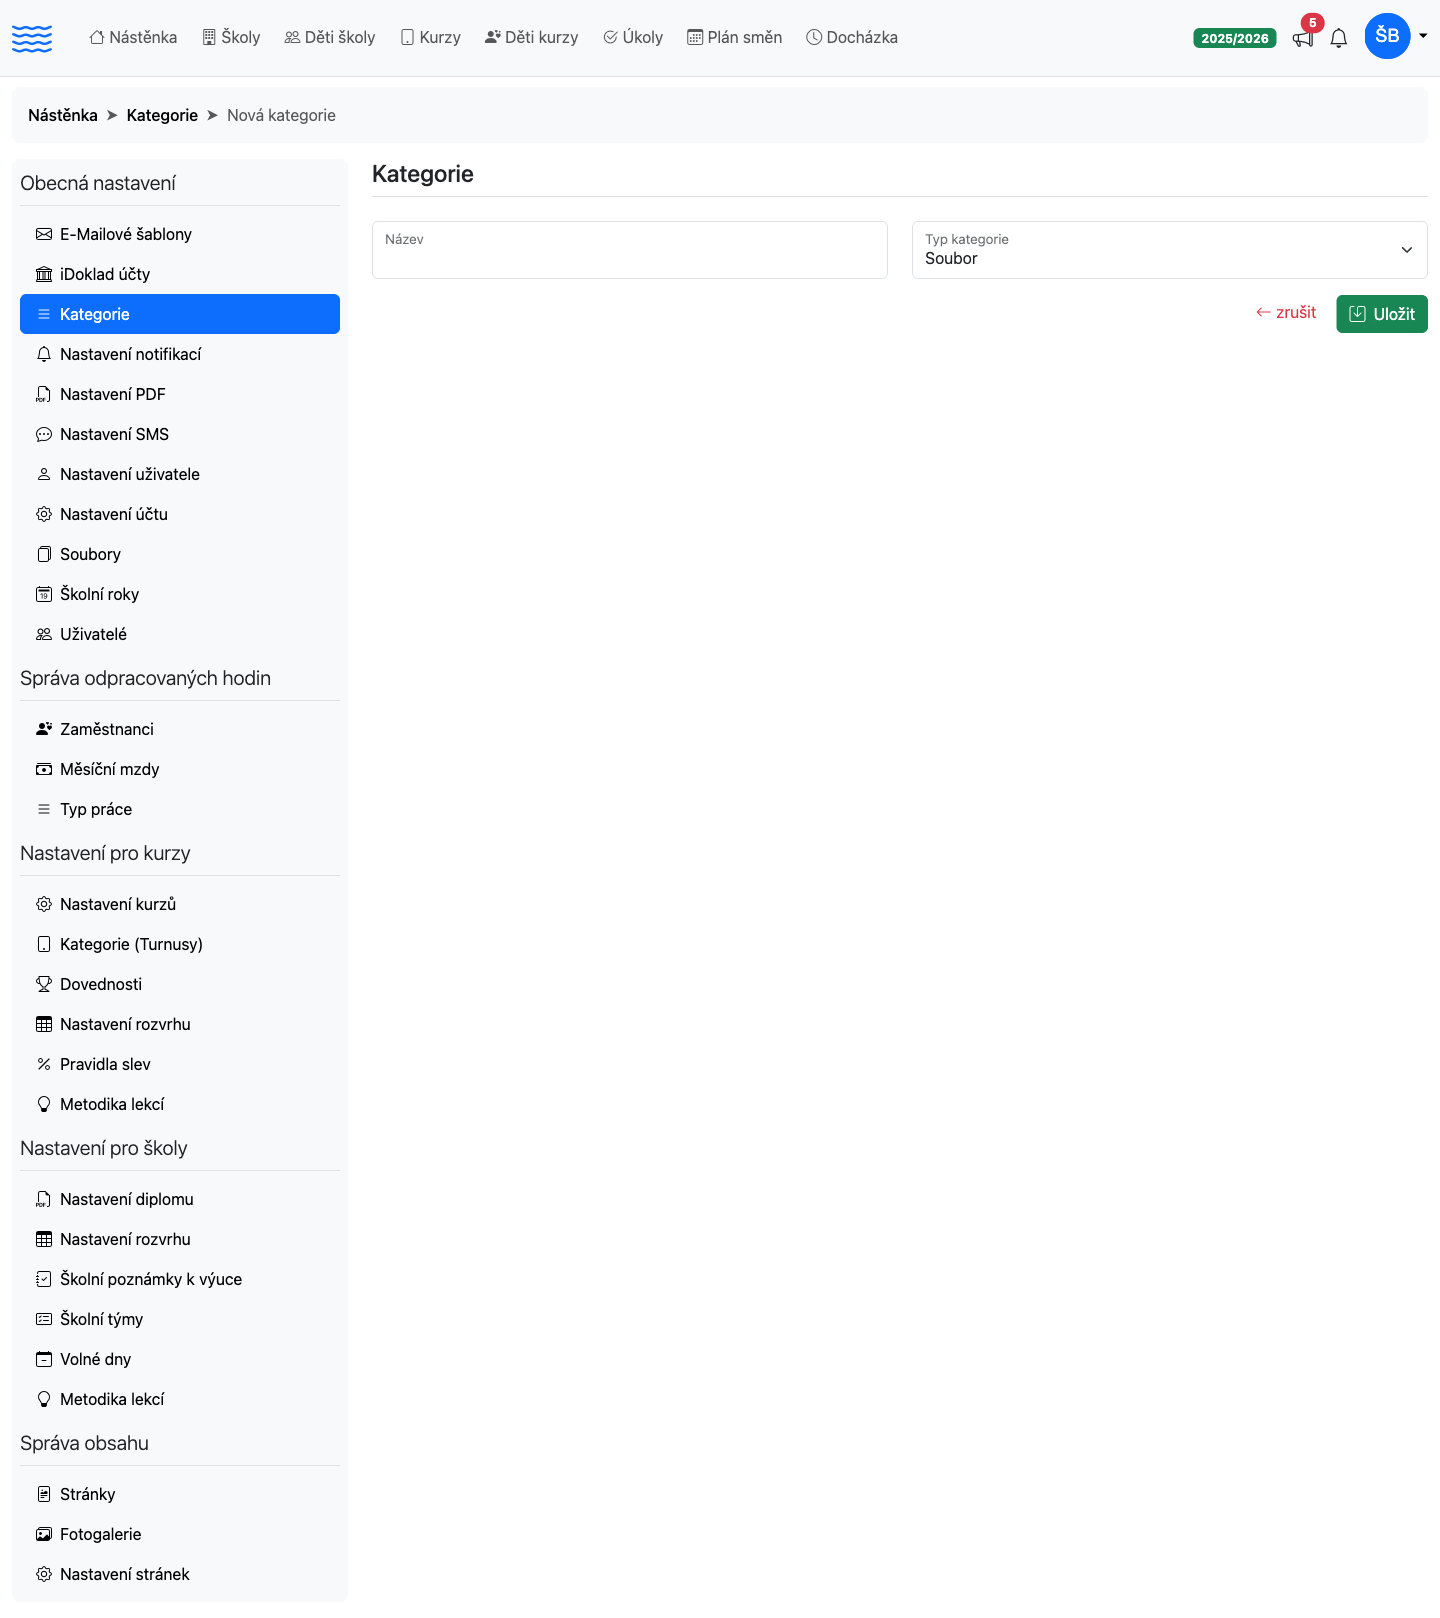Click the staff icon beside Zaměstnanci
The height and width of the screenshot is (1618, 1440).
click(x=44, y=729)
